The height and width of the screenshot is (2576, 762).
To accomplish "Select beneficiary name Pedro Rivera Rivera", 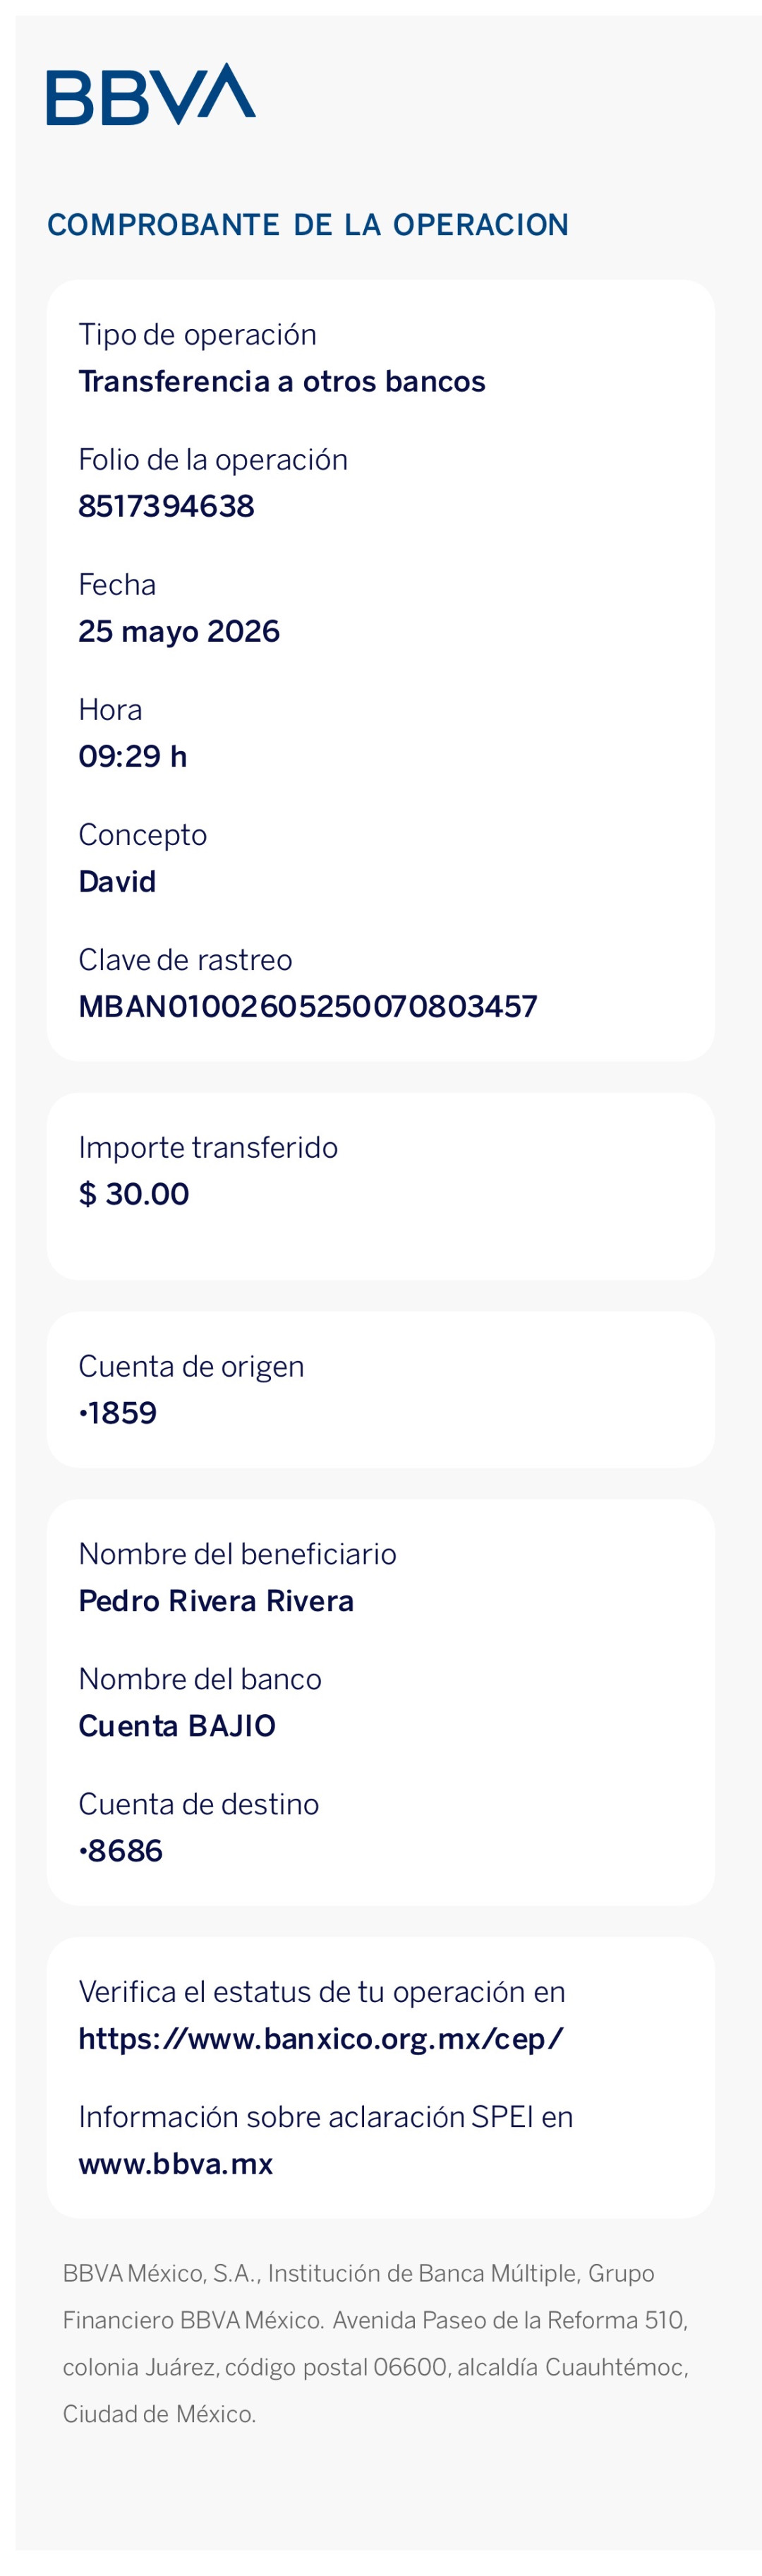I will pos(216,1601).
